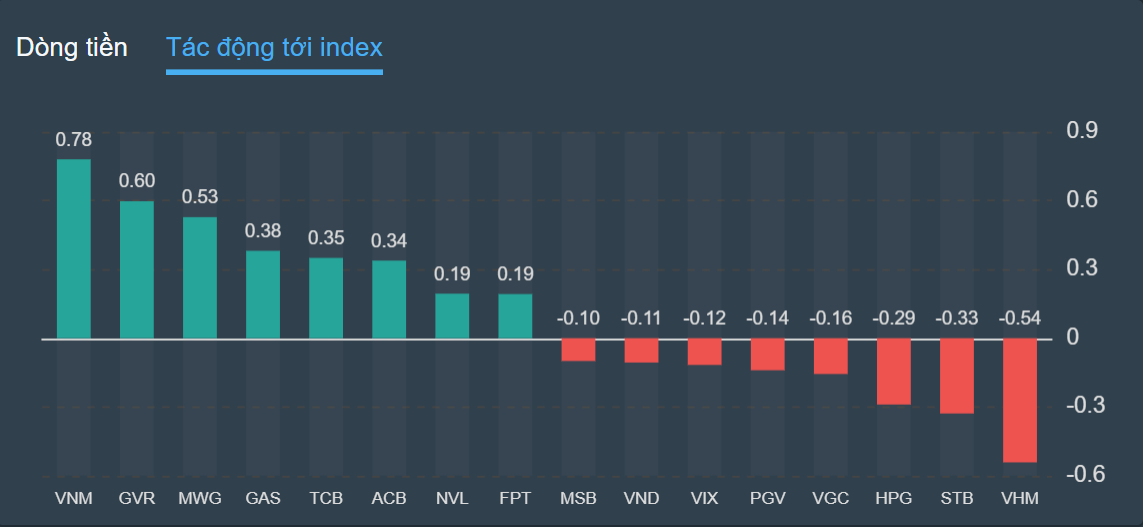Viewport: 1143px width, 527px height.
Task: Select the ACB bar
Action: pos(389,299)
